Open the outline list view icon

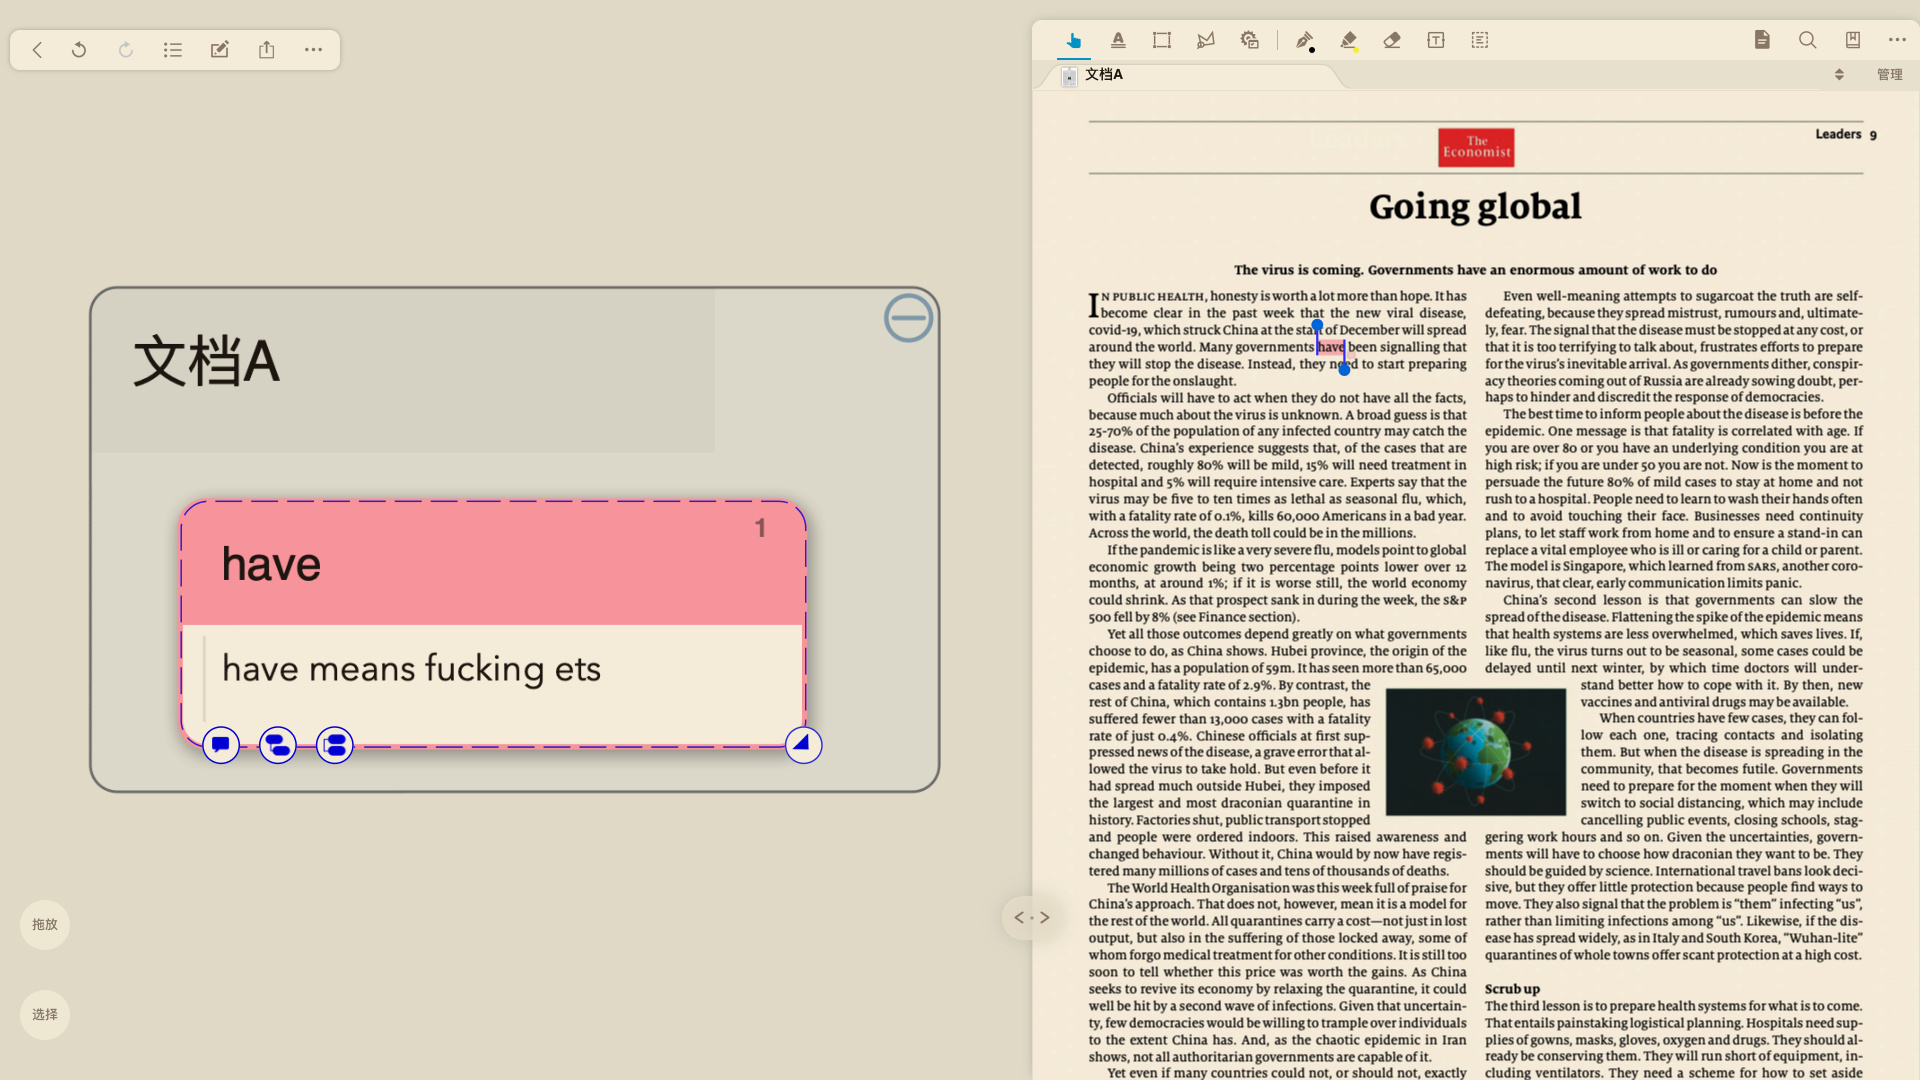pyautogui.click(x=173, y=50)
